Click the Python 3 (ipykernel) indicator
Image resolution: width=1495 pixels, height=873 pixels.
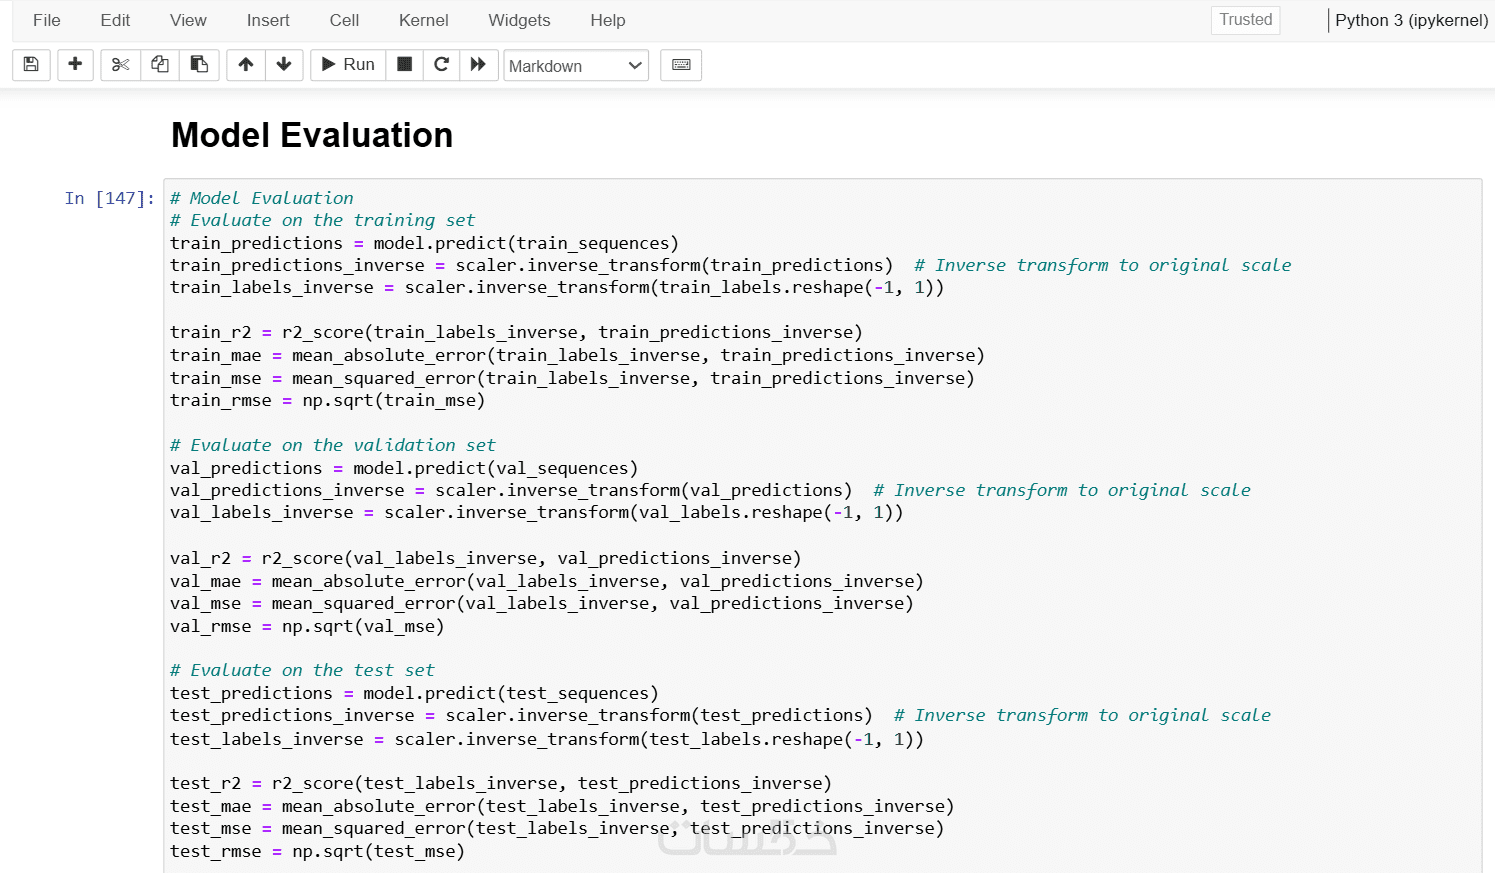[1411, 20]
